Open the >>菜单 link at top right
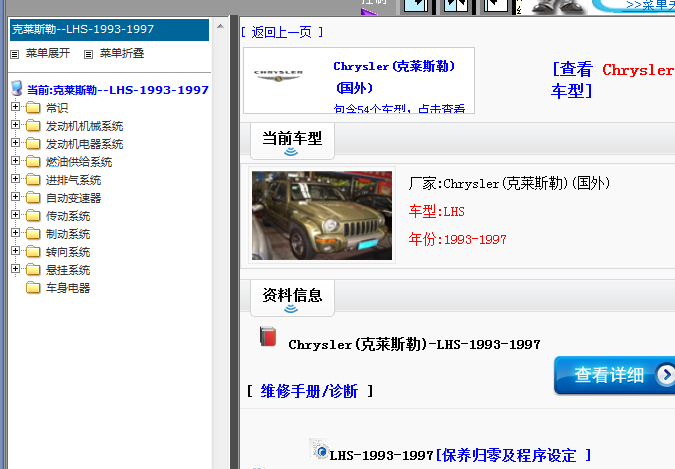 (x=650, y=5)
